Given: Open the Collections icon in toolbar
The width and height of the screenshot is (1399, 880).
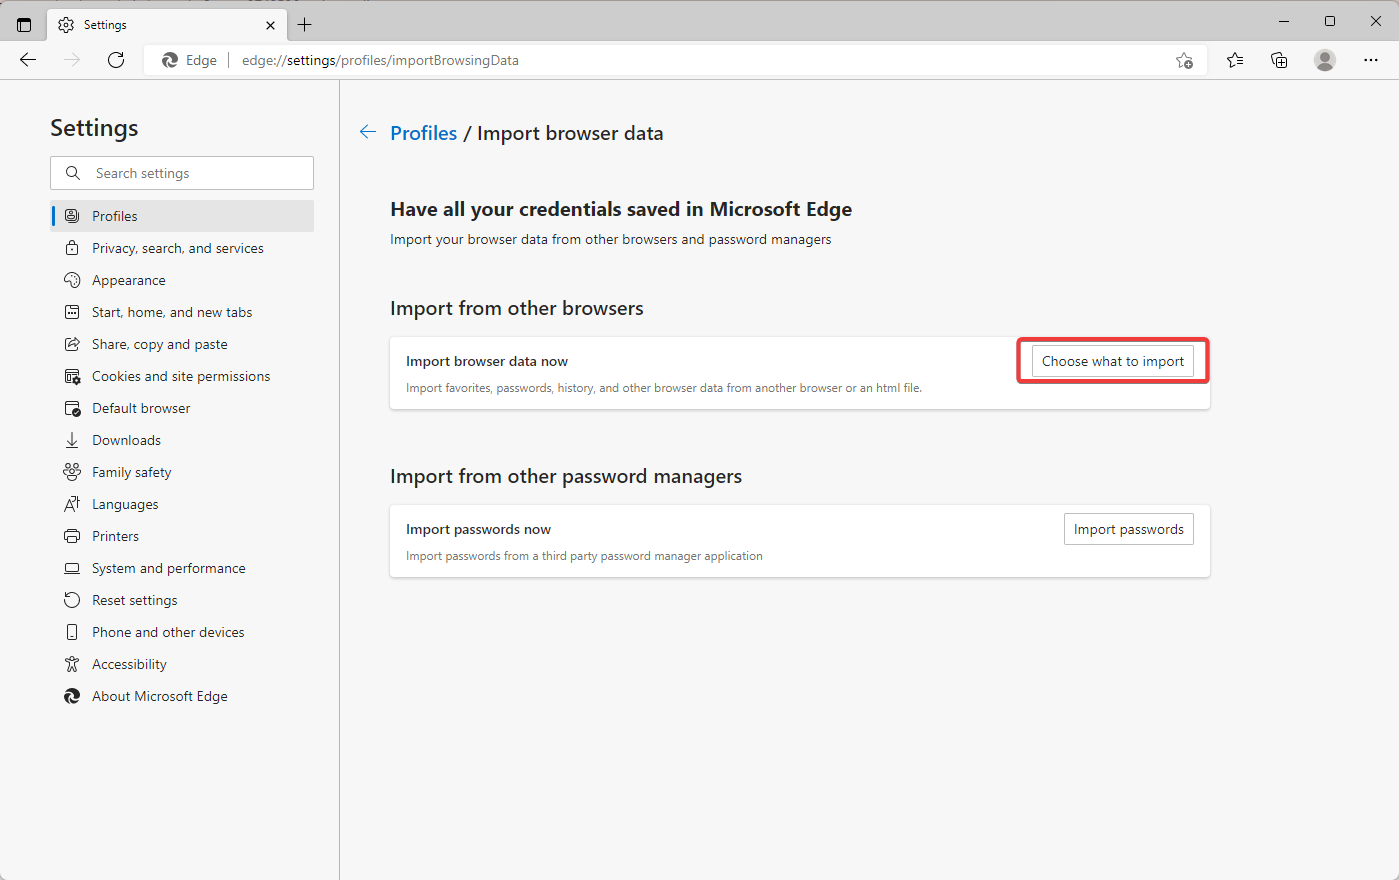Looking at the screenshot, I should (1279, 60).
